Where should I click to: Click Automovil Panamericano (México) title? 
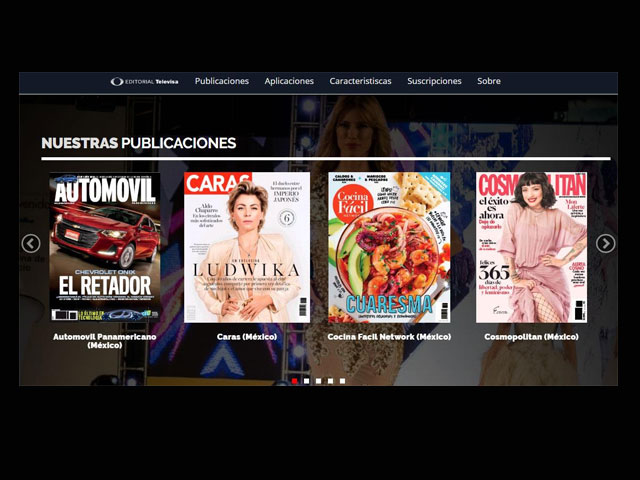pos(105,341)
